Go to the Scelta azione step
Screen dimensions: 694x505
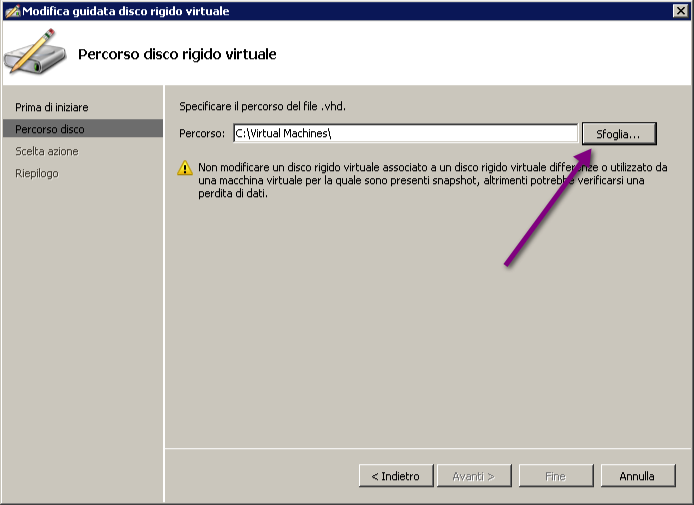click(47, 151)
